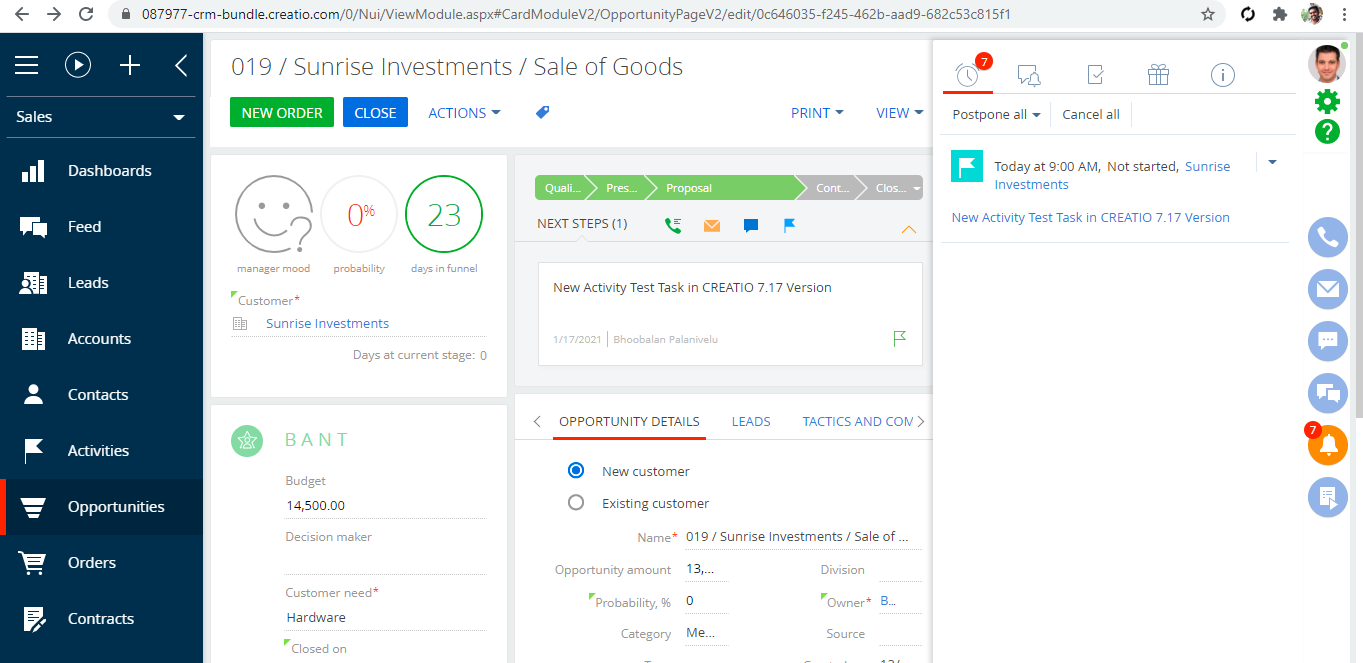
Task: Expand the reminder item dropdown arrow
Action: coord(1272,162)
